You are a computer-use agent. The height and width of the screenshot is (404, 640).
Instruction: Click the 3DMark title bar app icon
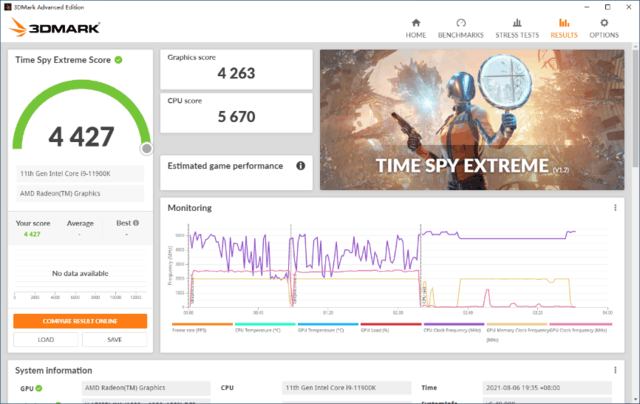(7, 7)
